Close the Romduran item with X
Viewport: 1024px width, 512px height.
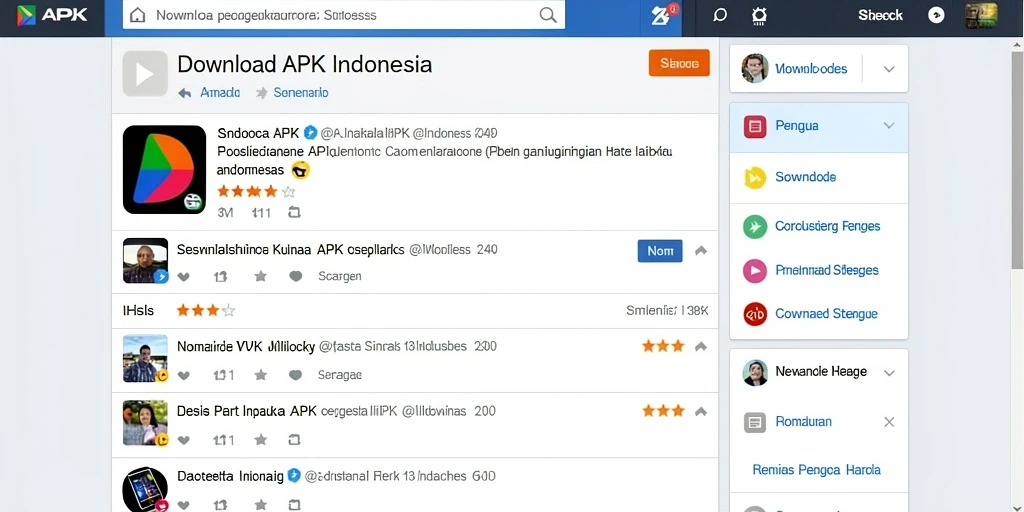coord(889,422)
